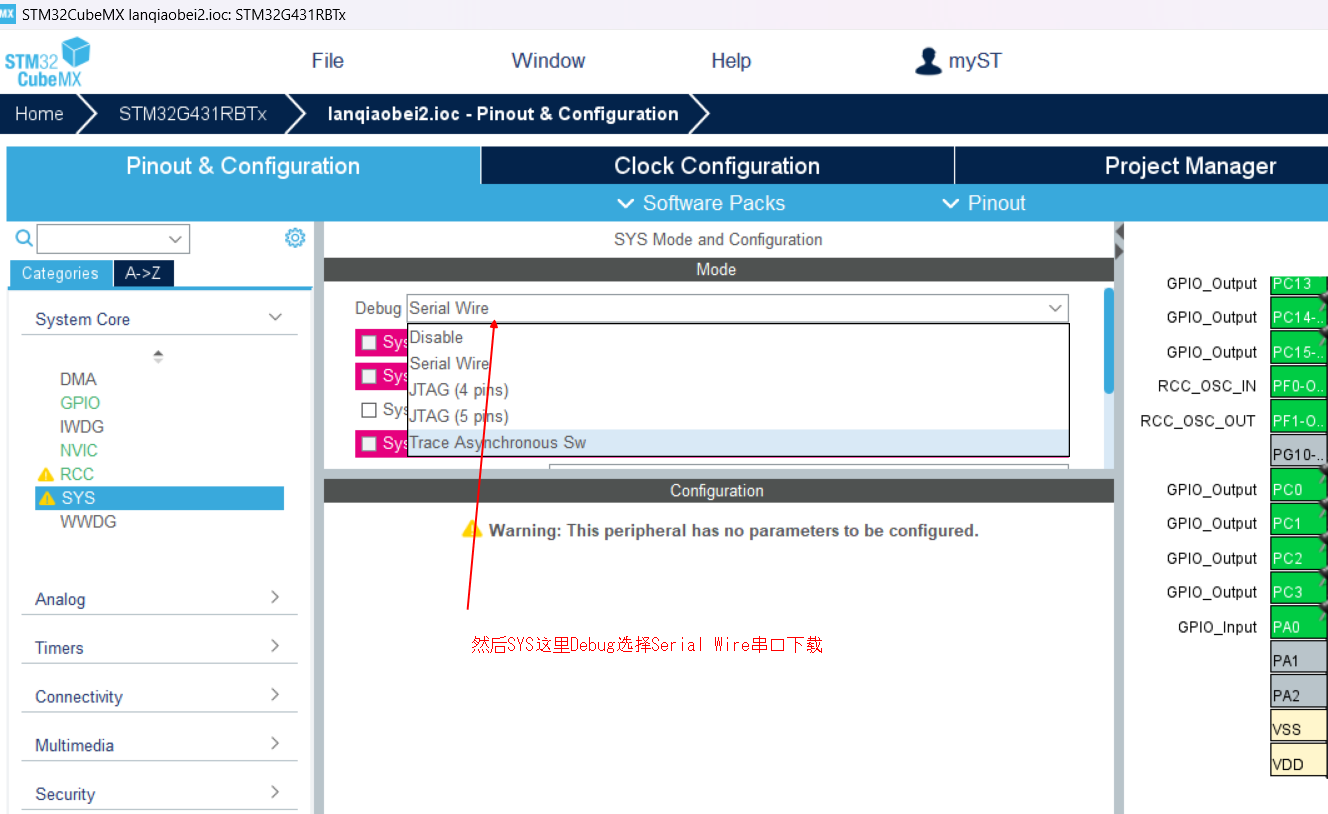Click the small sort arrows under System Core

pyautogui.click(x=158, y=356)
